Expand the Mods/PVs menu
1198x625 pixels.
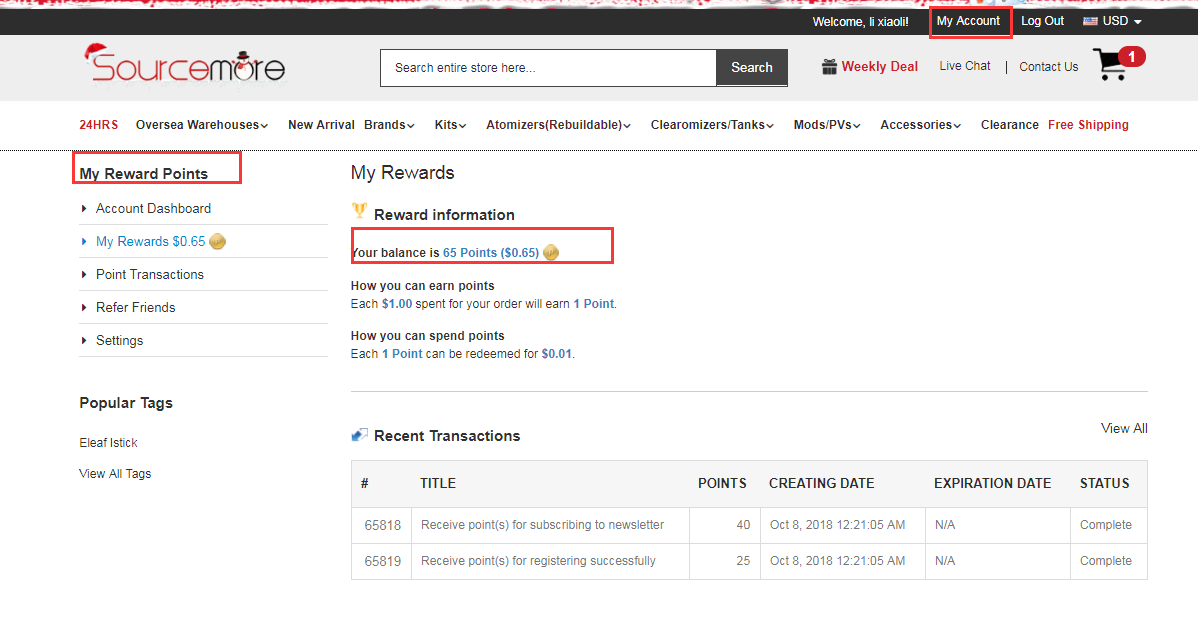pos(827,125)
